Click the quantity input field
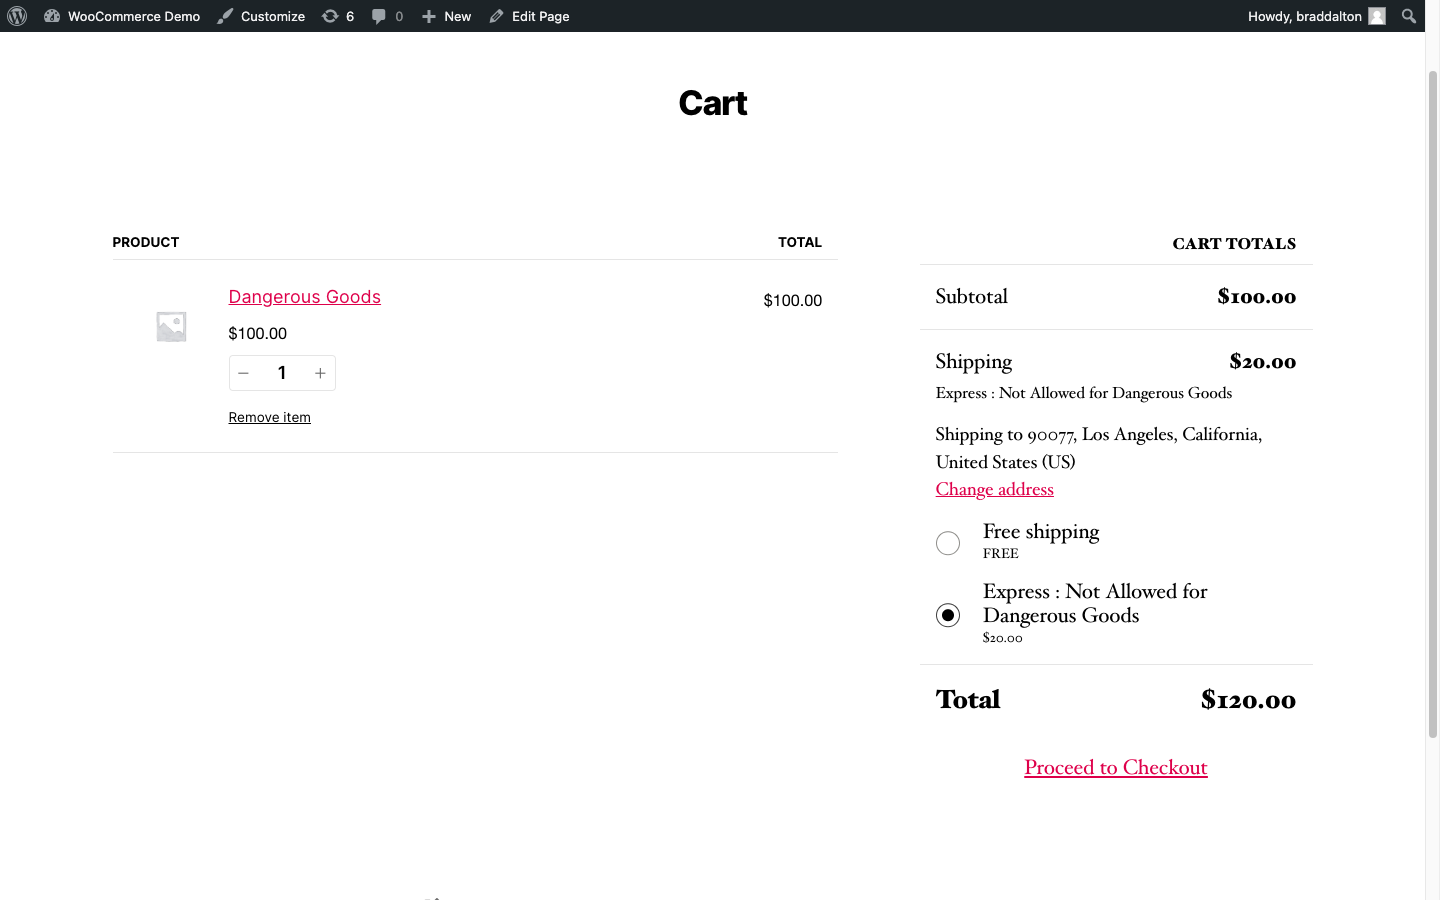This screenshot has height=900, width=1440. pos(282,373)
